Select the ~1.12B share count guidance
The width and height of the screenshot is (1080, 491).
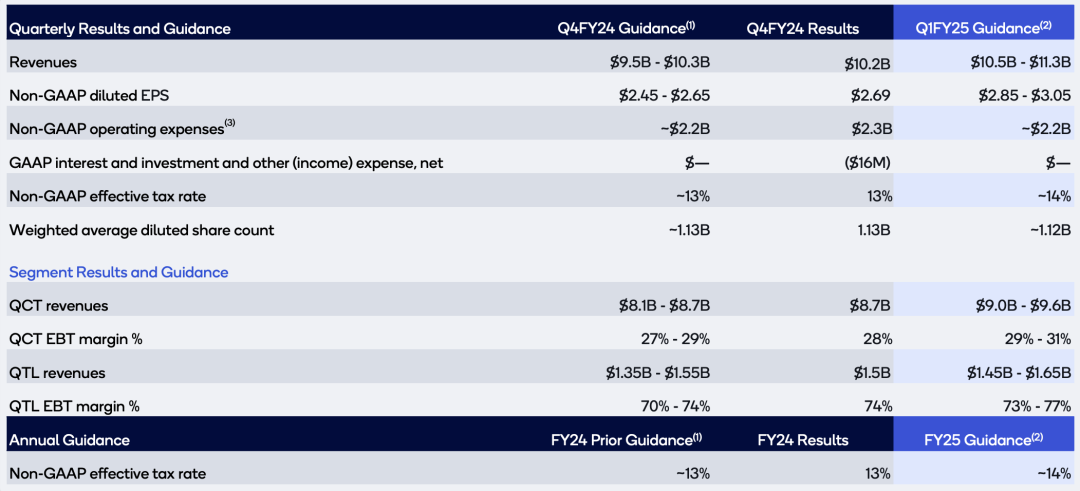click(1043, 230)
